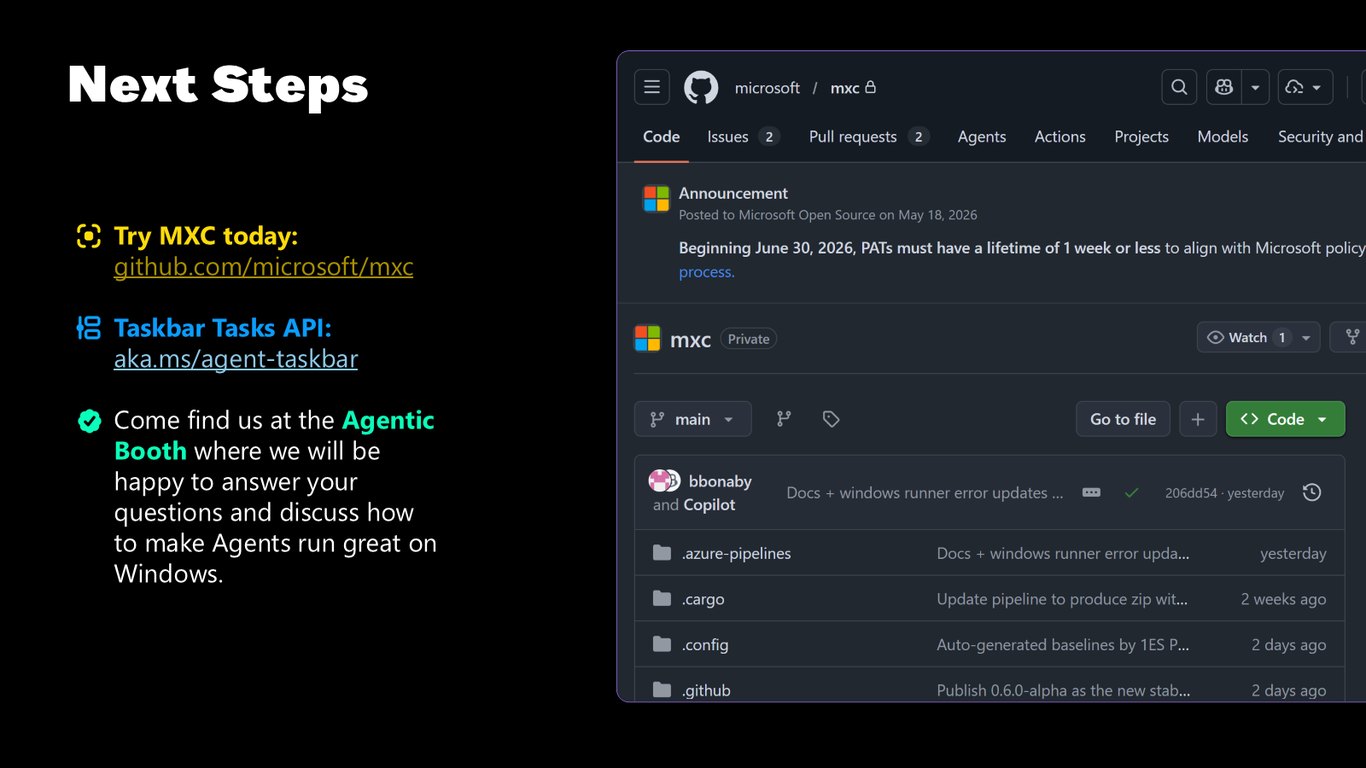Screen dimensions: 1366x768
Task: Click the Go to file button
Action: pyautogui.click(x=1123, y=419)
